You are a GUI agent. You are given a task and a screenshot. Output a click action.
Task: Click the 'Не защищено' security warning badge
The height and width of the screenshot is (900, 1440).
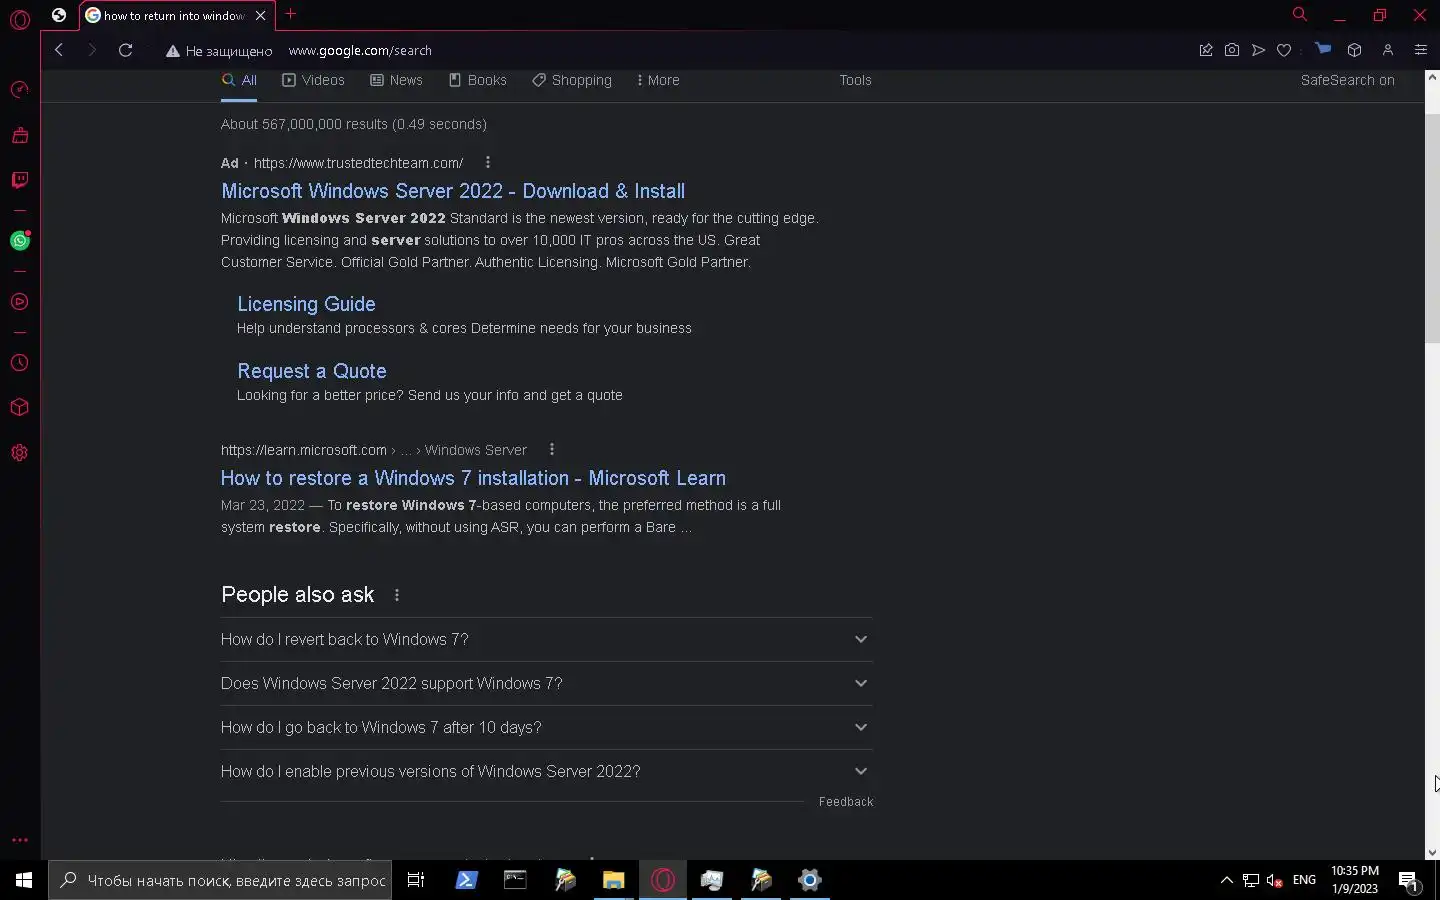(x=219, y=51)
